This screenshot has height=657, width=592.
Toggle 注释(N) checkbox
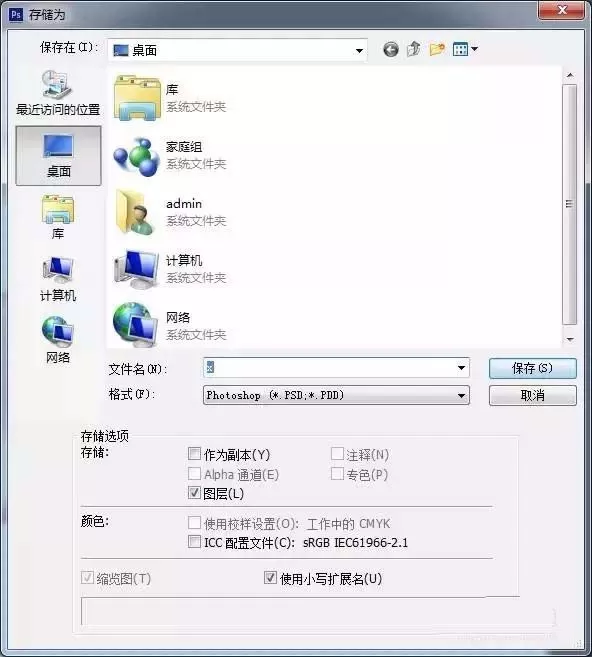pyautogui.click(x=337, y=453)
